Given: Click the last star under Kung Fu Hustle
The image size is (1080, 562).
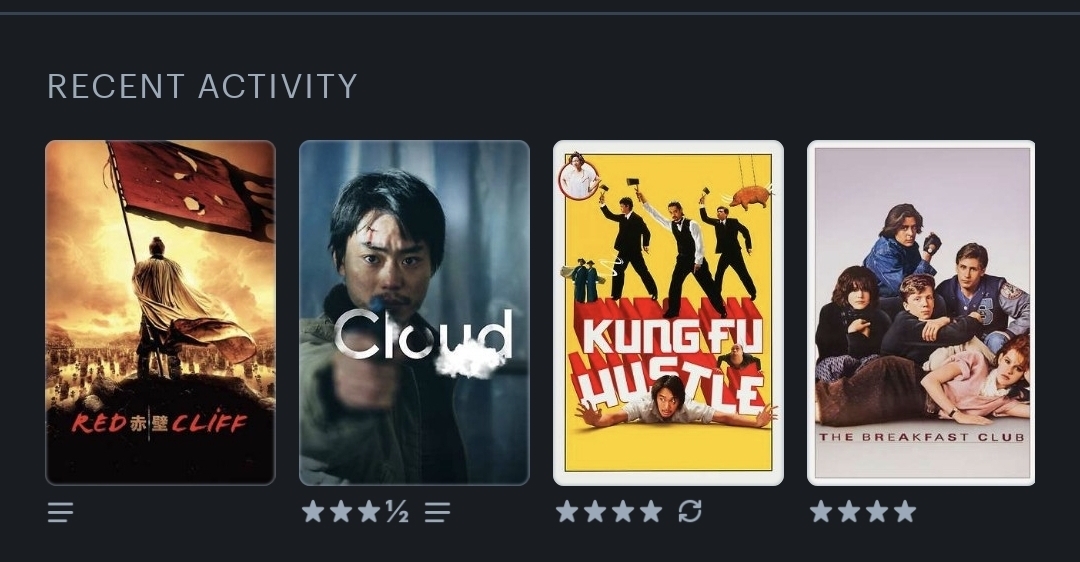Looking at the screenshot, I should click(651, 512).
